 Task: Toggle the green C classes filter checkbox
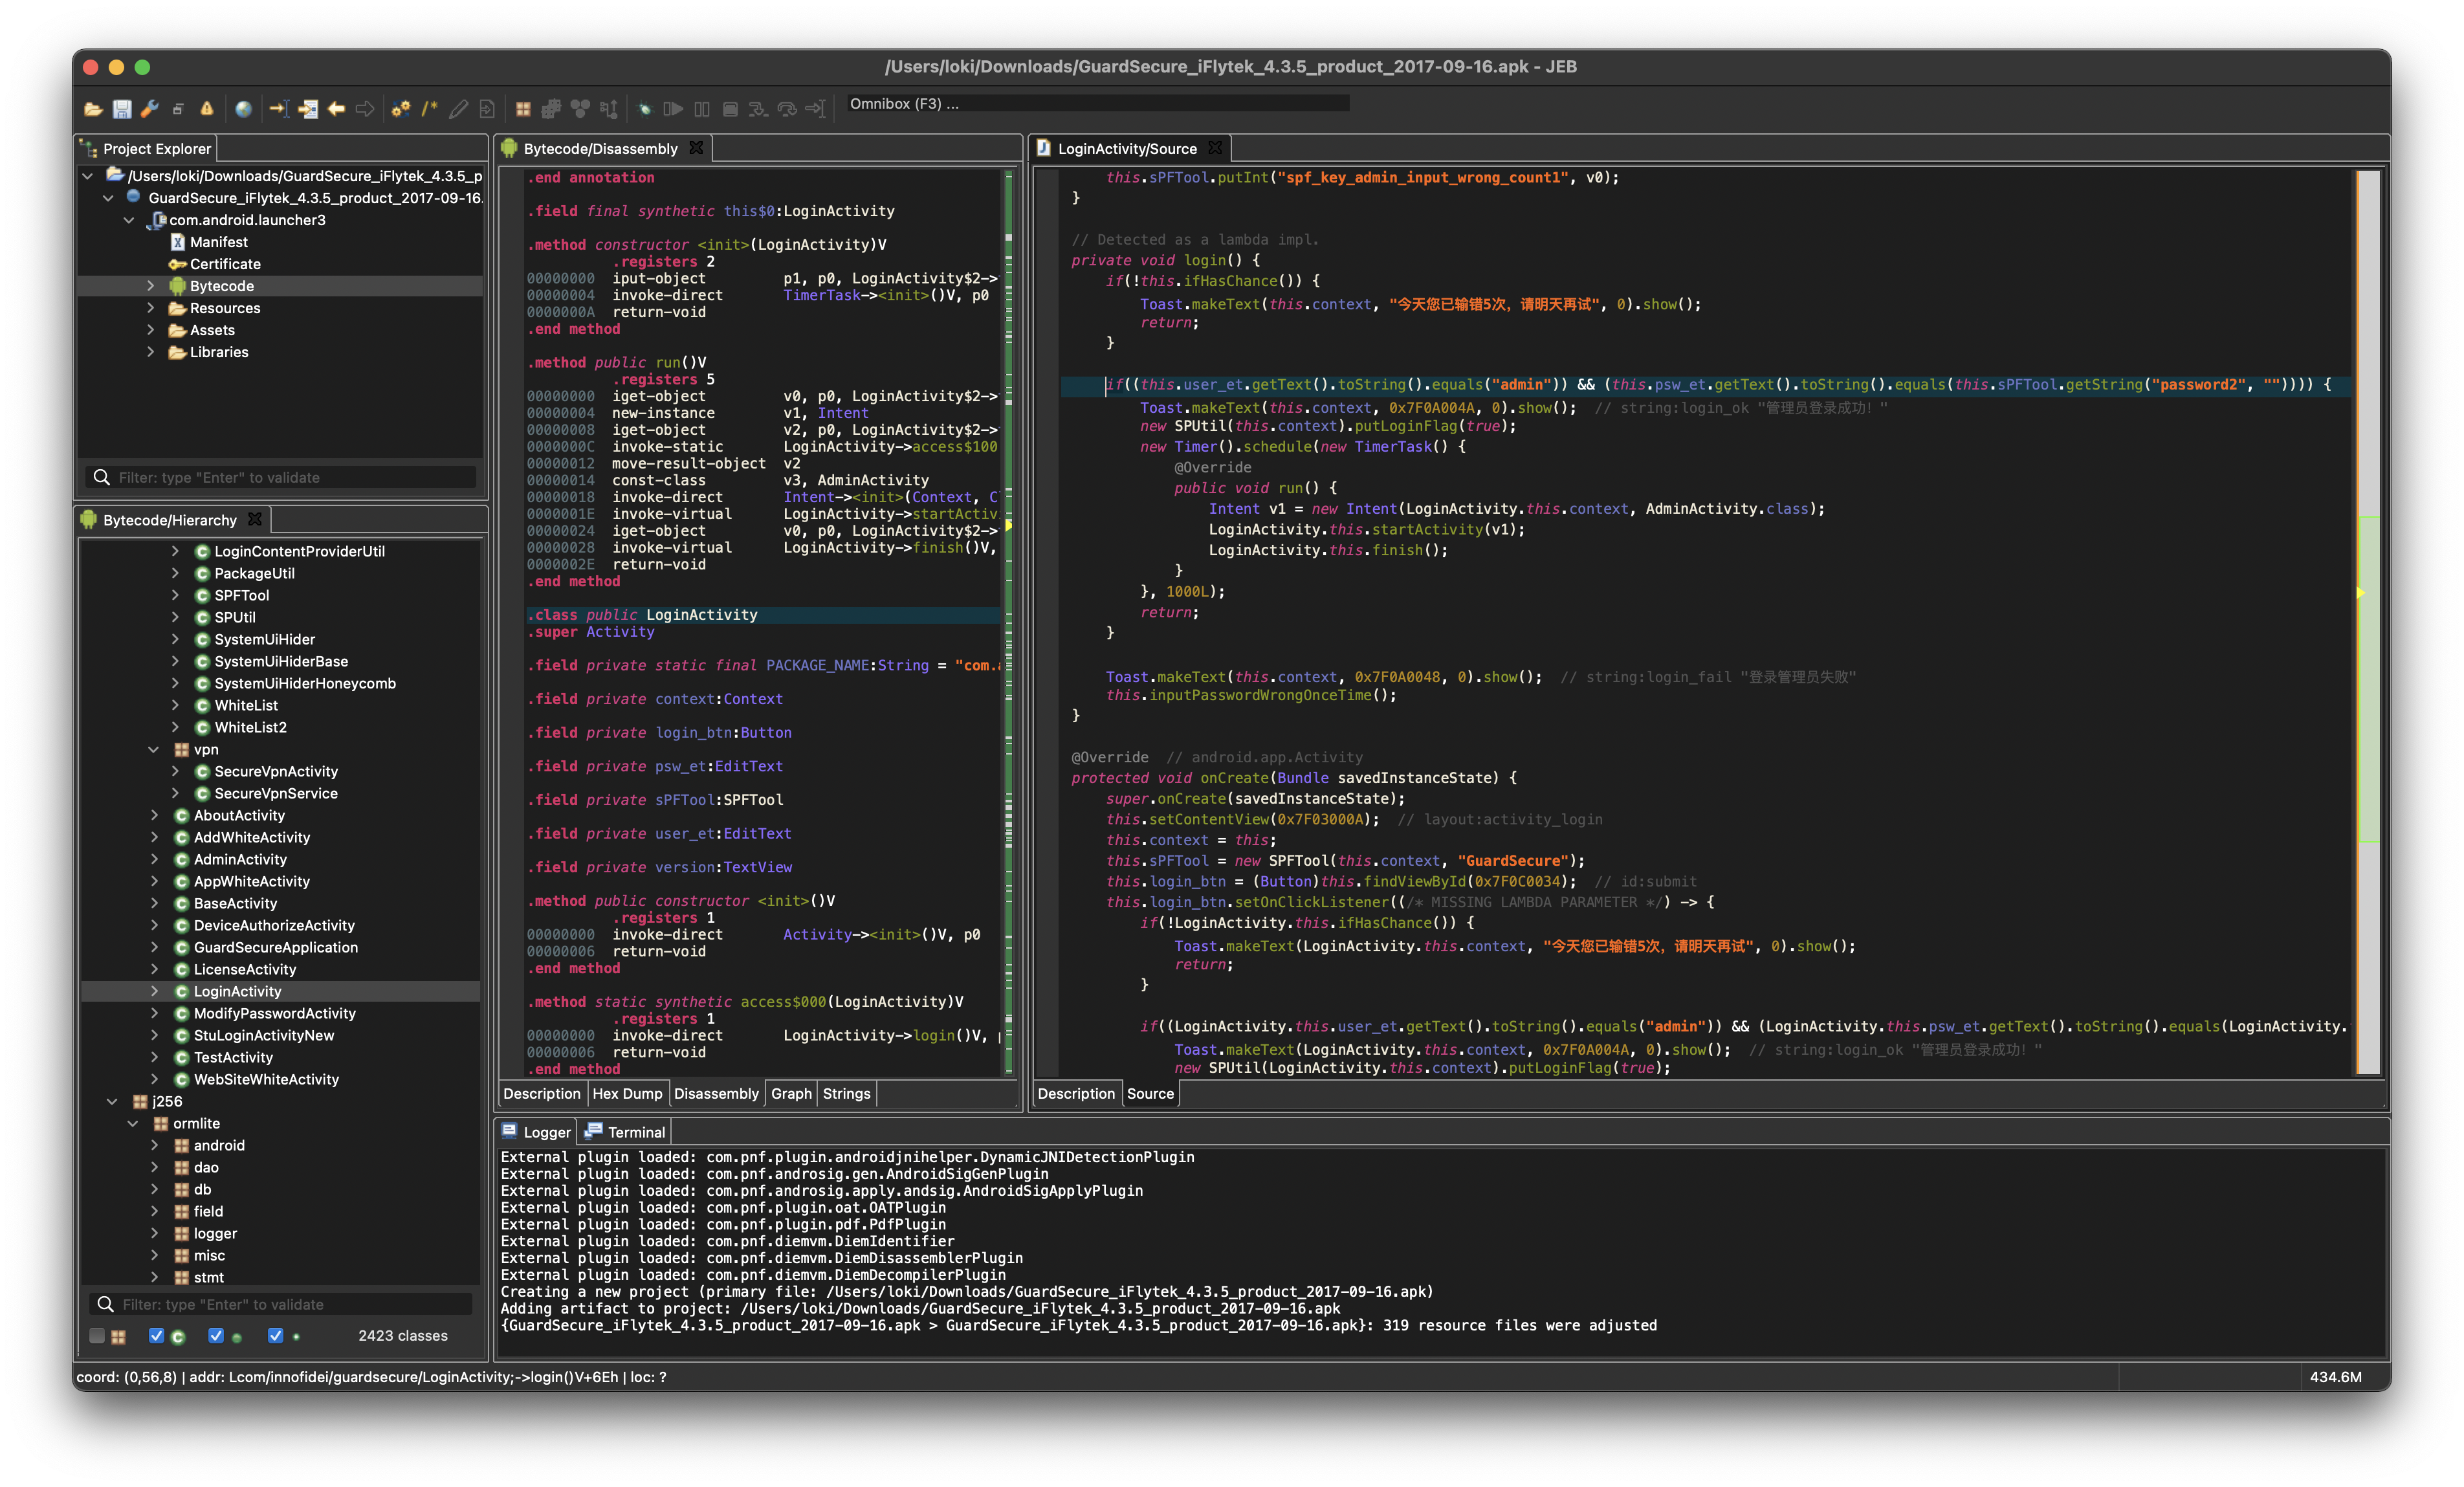tap(156, 1335)
